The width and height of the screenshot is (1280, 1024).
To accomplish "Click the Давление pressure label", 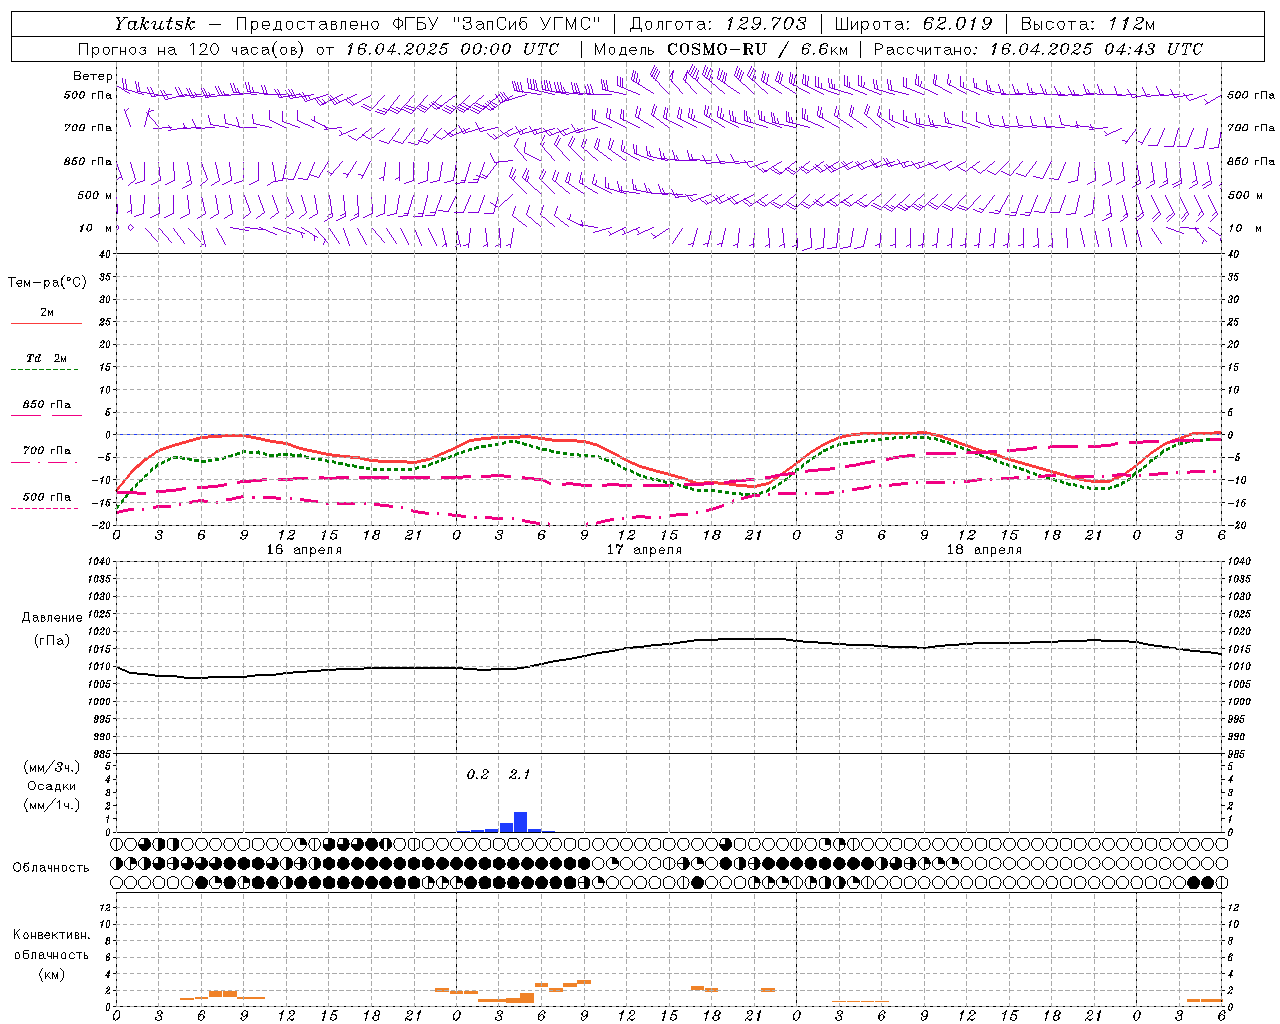I will click(x=52, y=618).
